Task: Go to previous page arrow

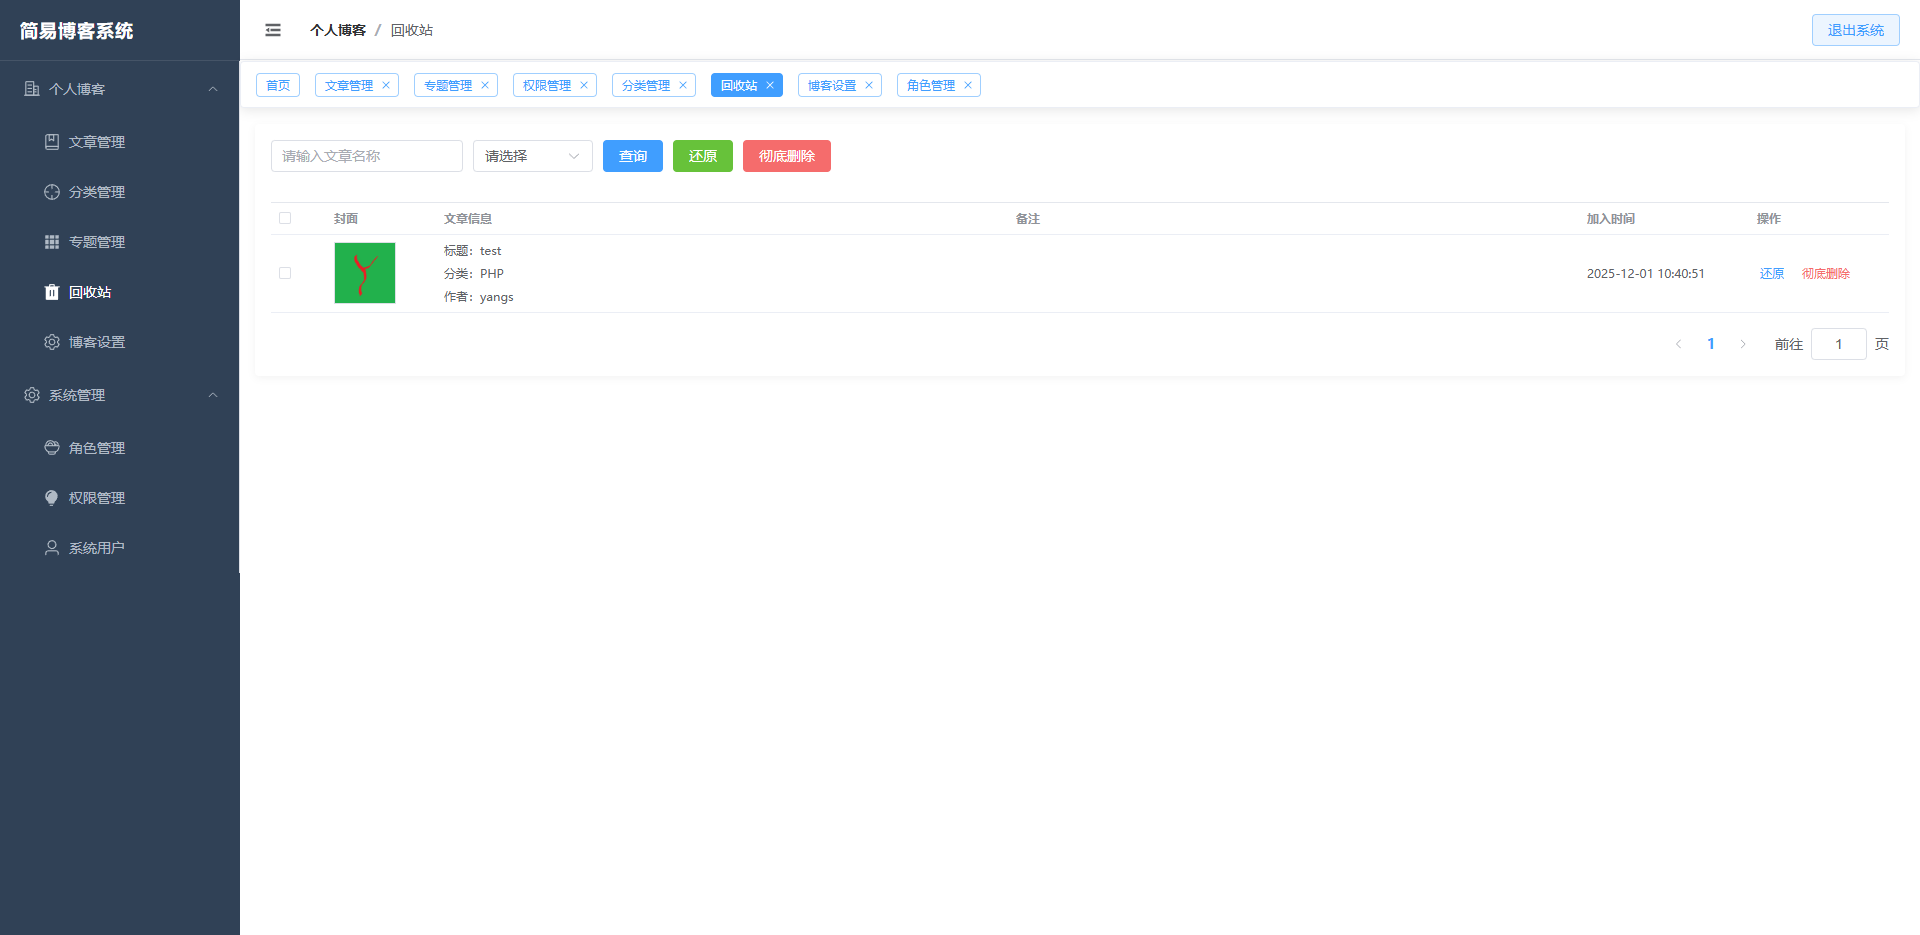Action: 1679,344
